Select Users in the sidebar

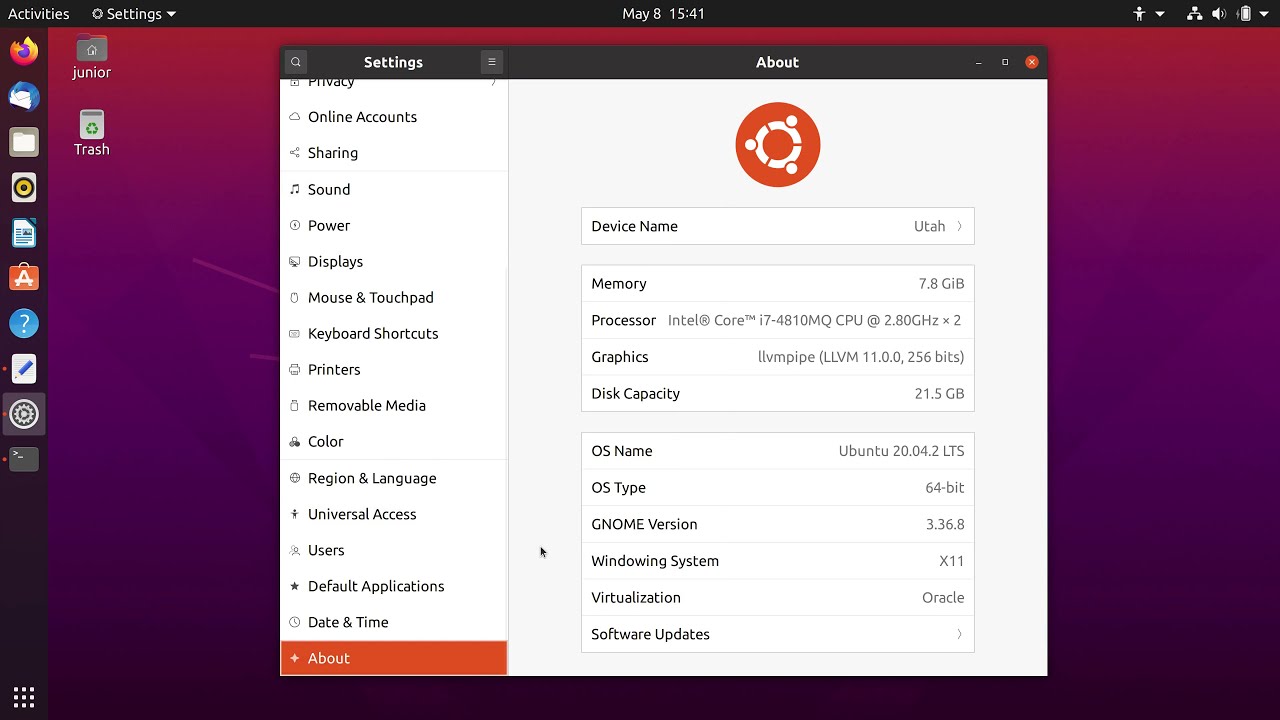point(394,550)
